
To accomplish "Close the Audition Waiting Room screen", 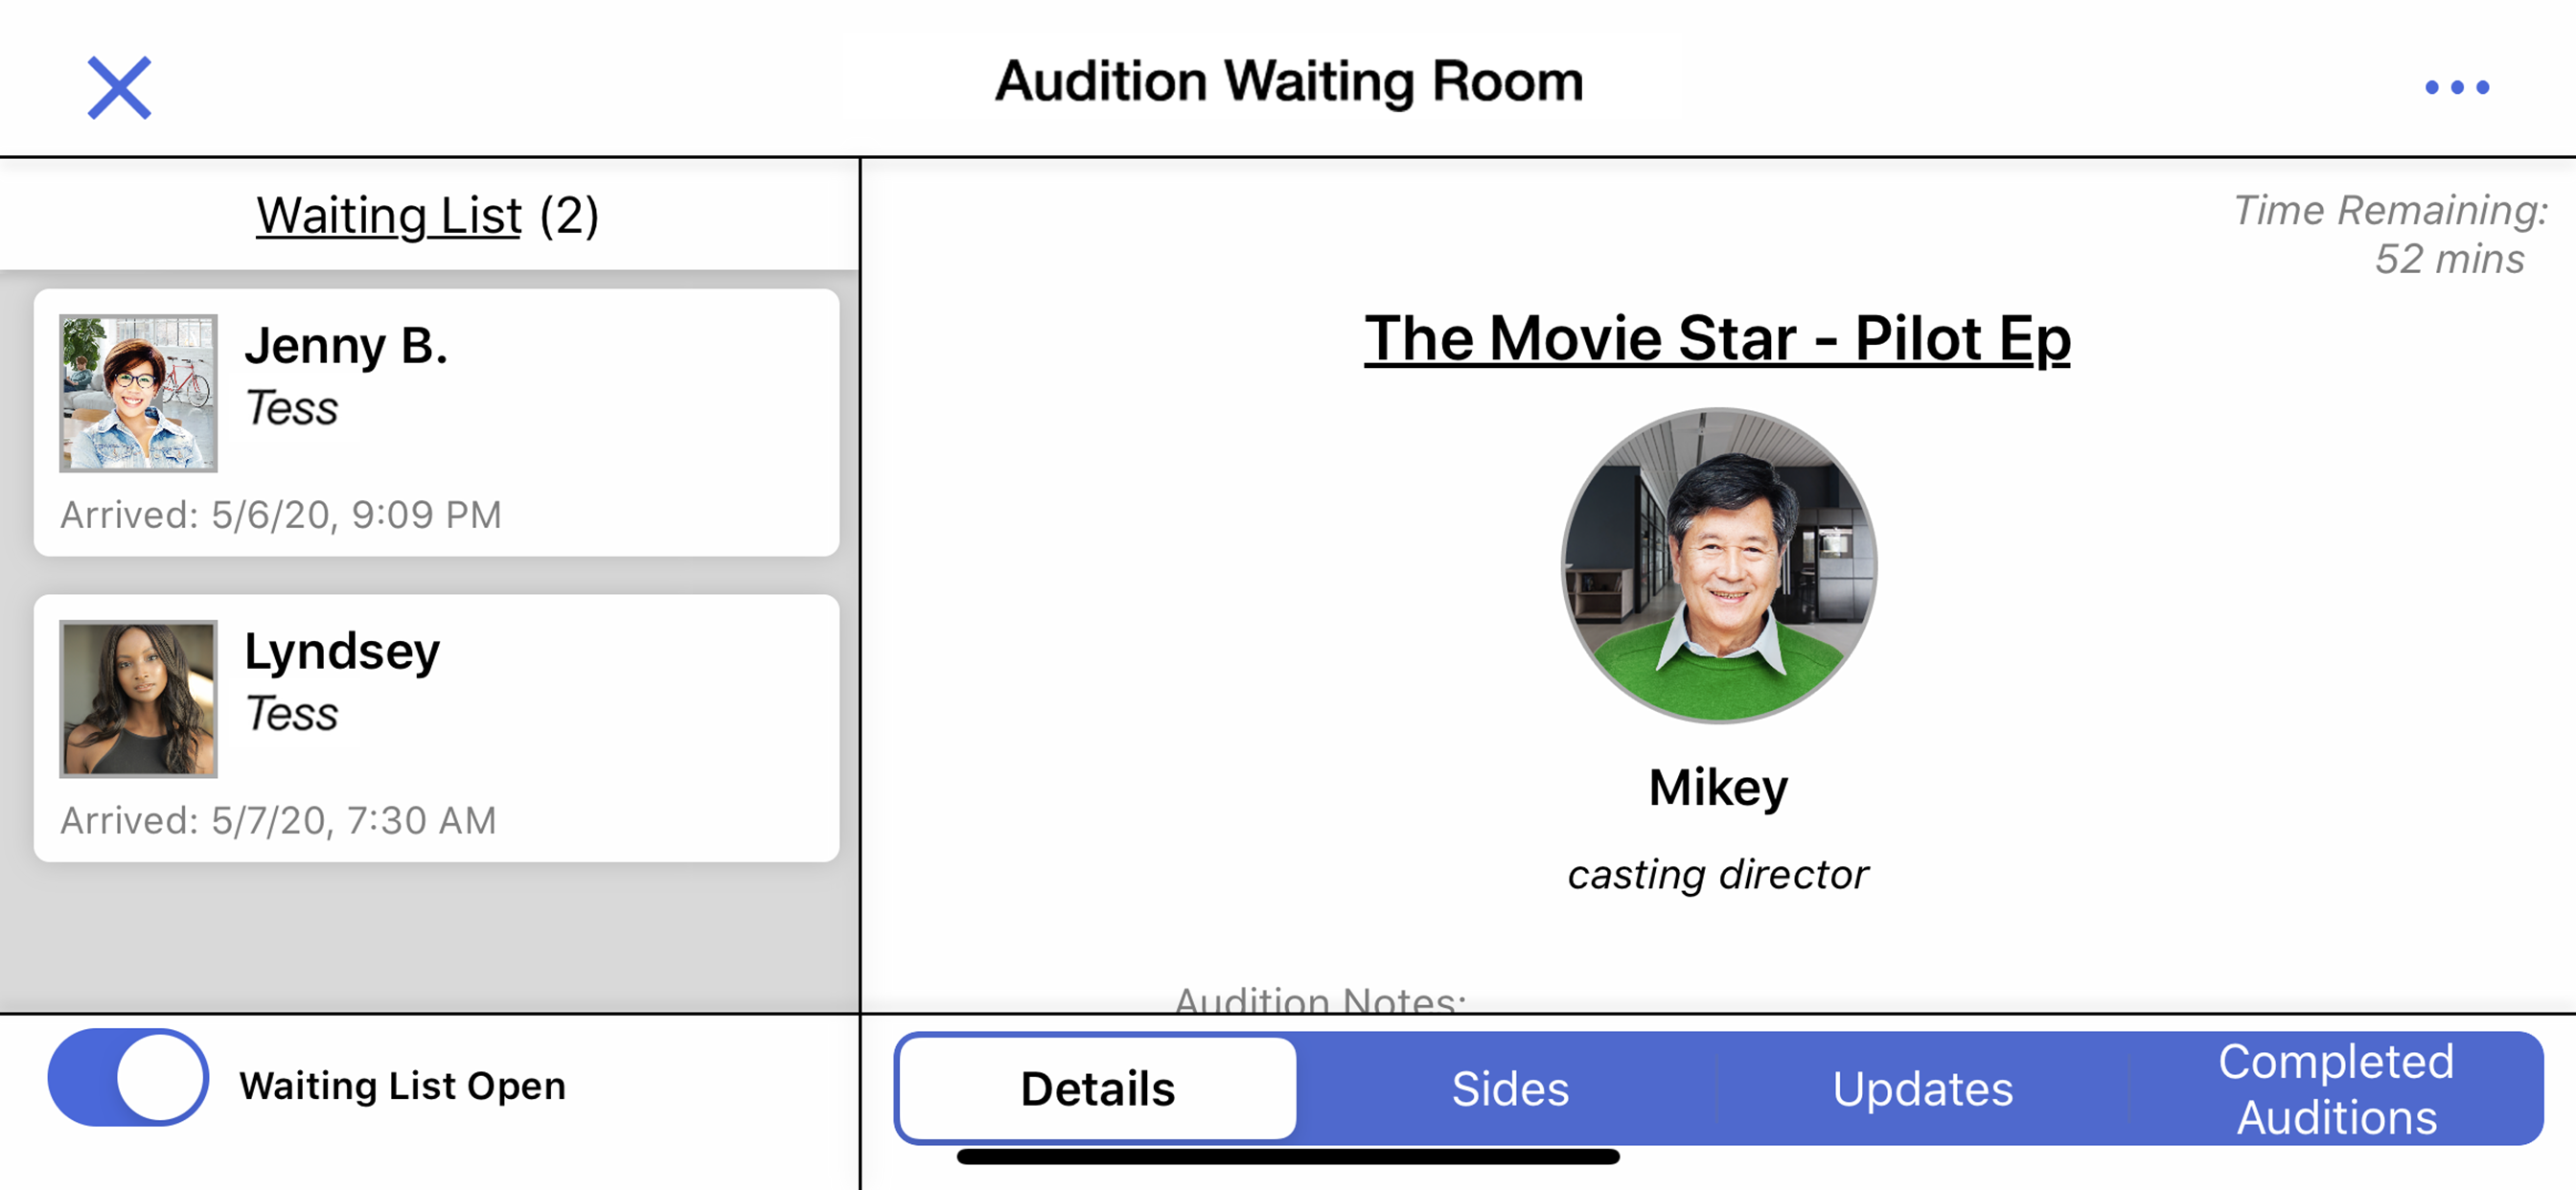I will tap(119, 88).
